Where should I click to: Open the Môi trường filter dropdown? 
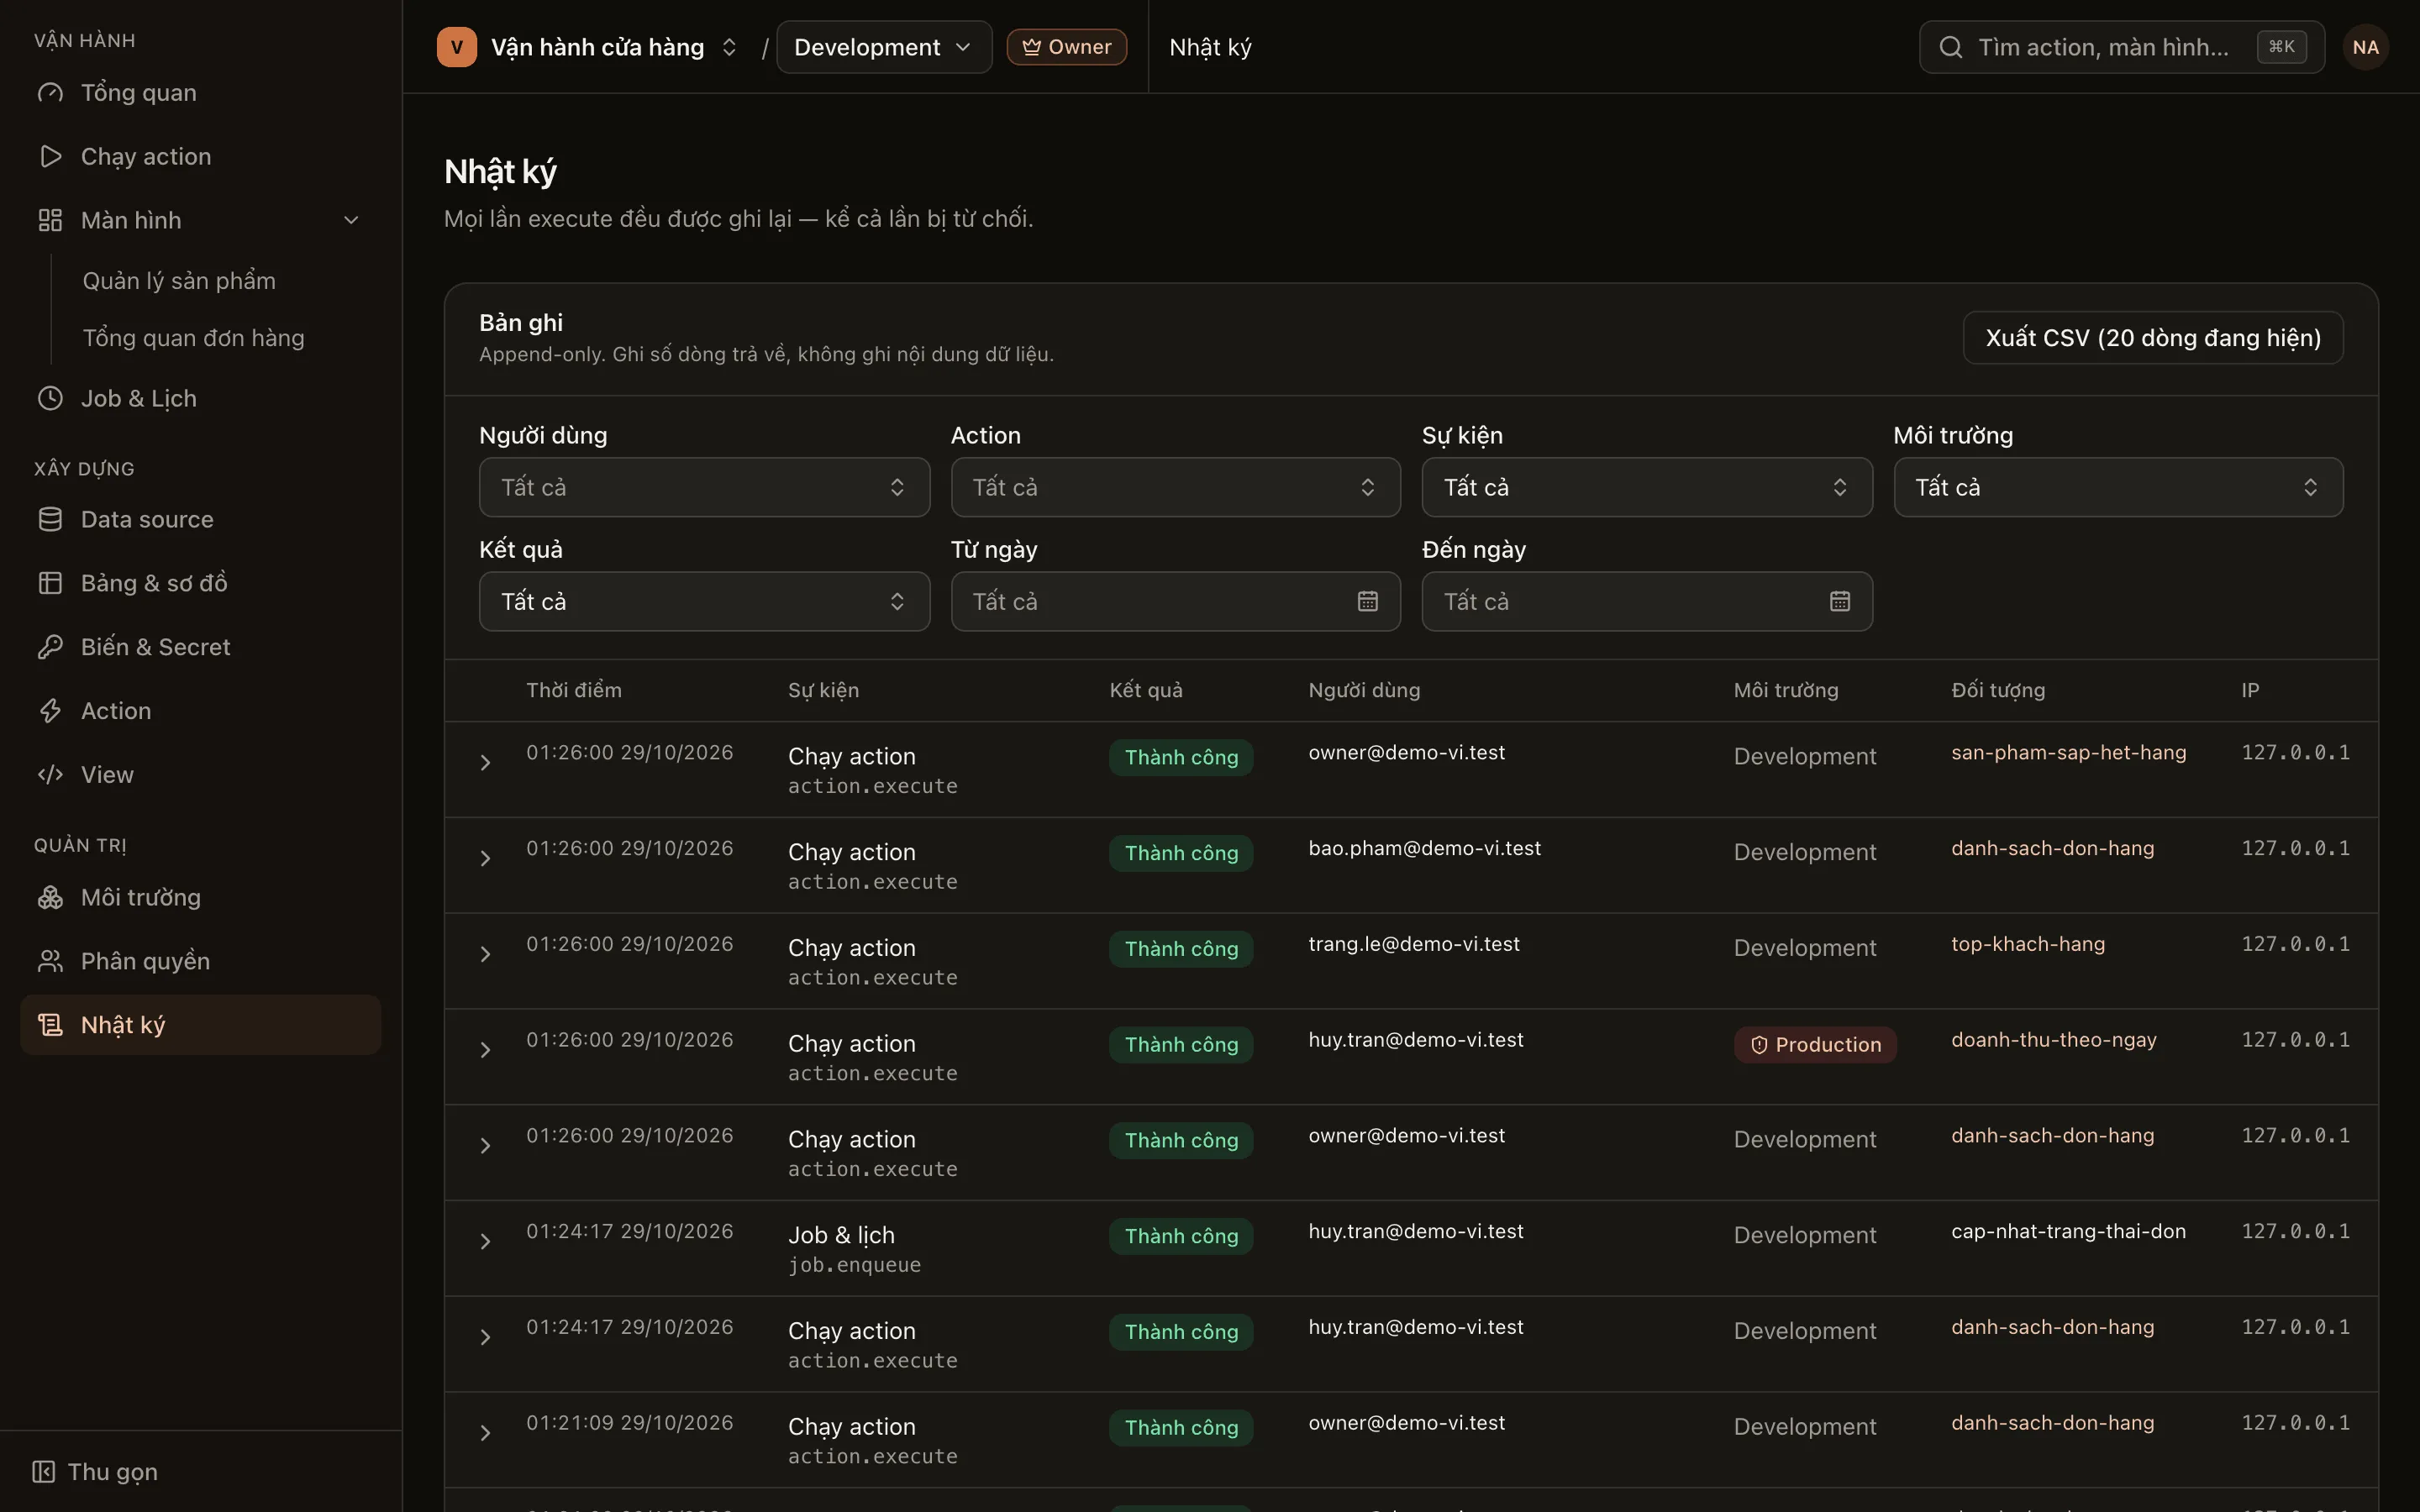click(x=2119, y=487)
